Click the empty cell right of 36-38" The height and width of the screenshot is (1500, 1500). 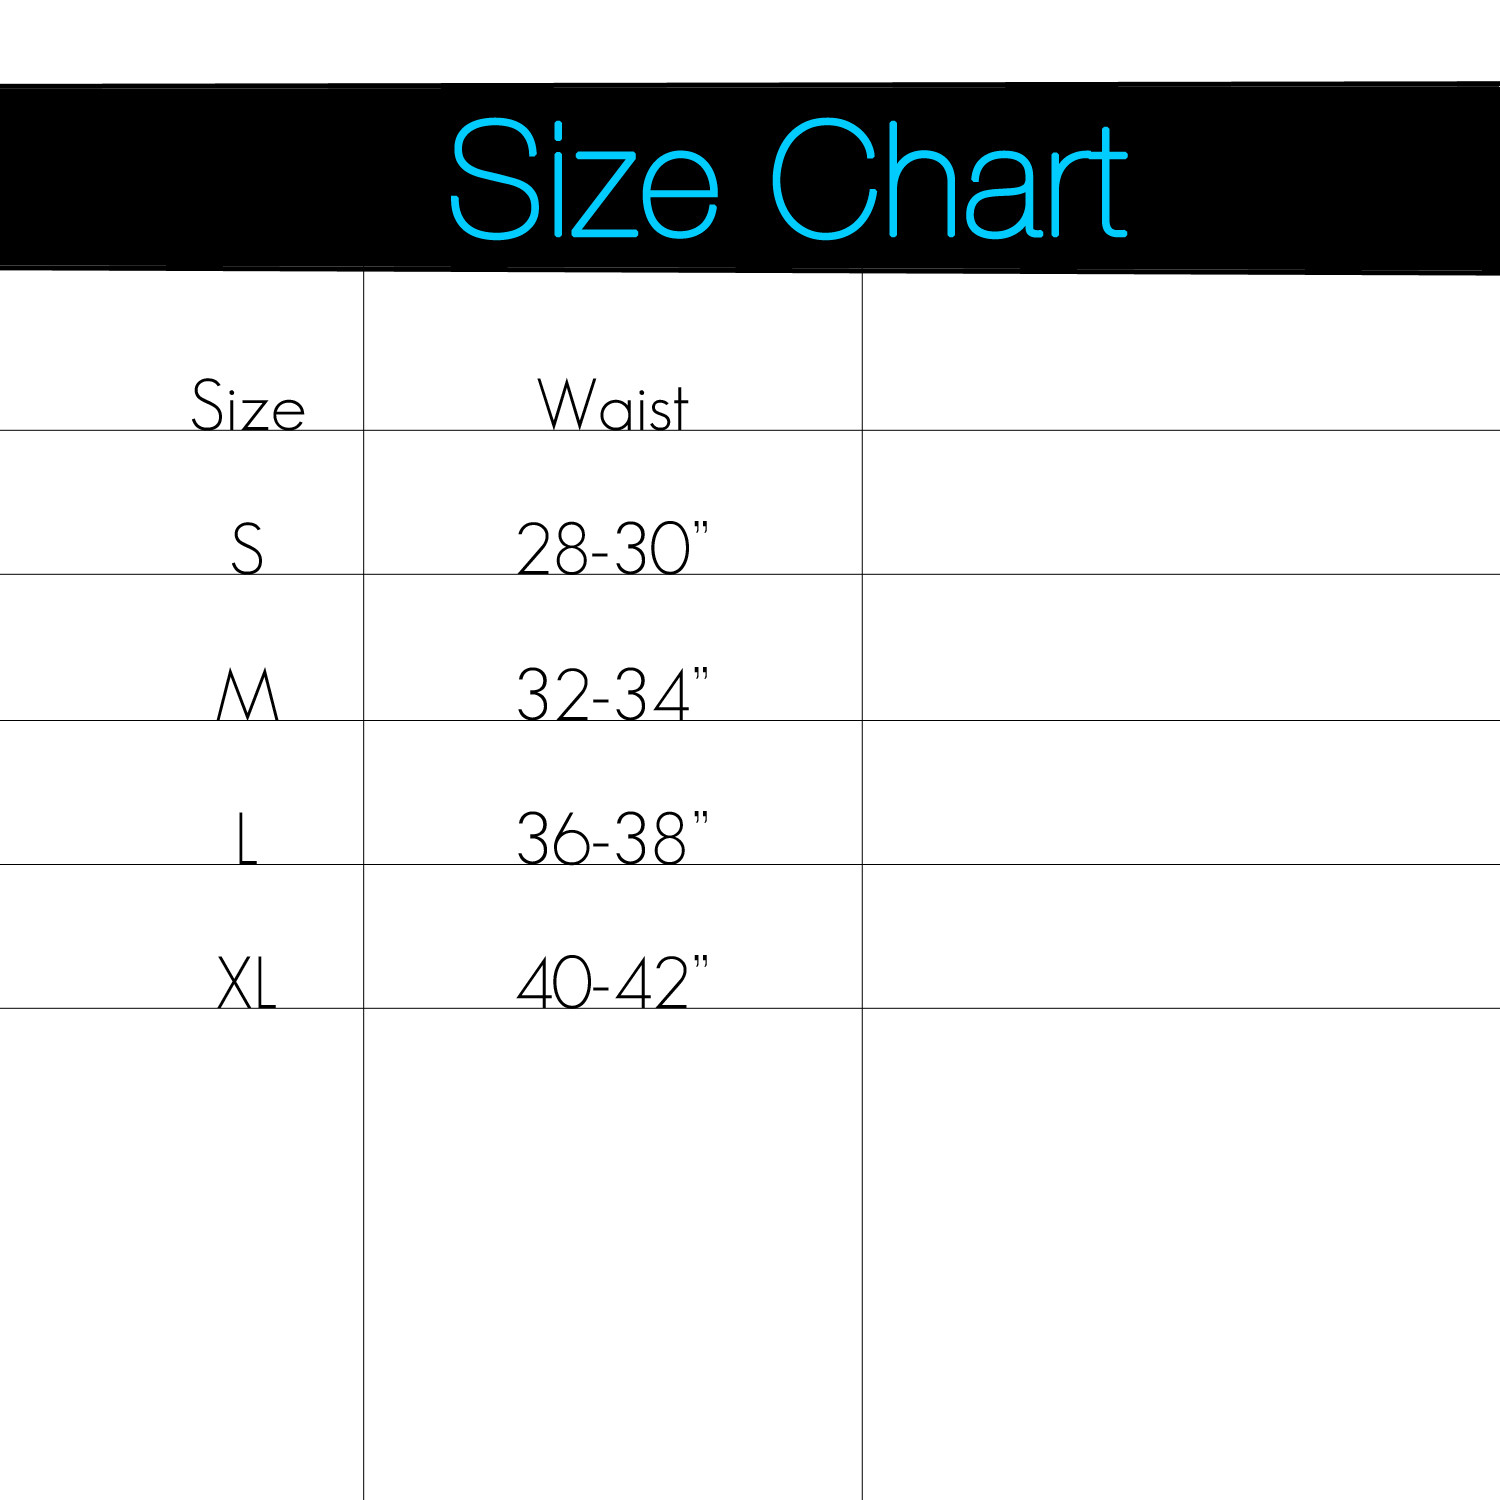tap(1180, 792)
